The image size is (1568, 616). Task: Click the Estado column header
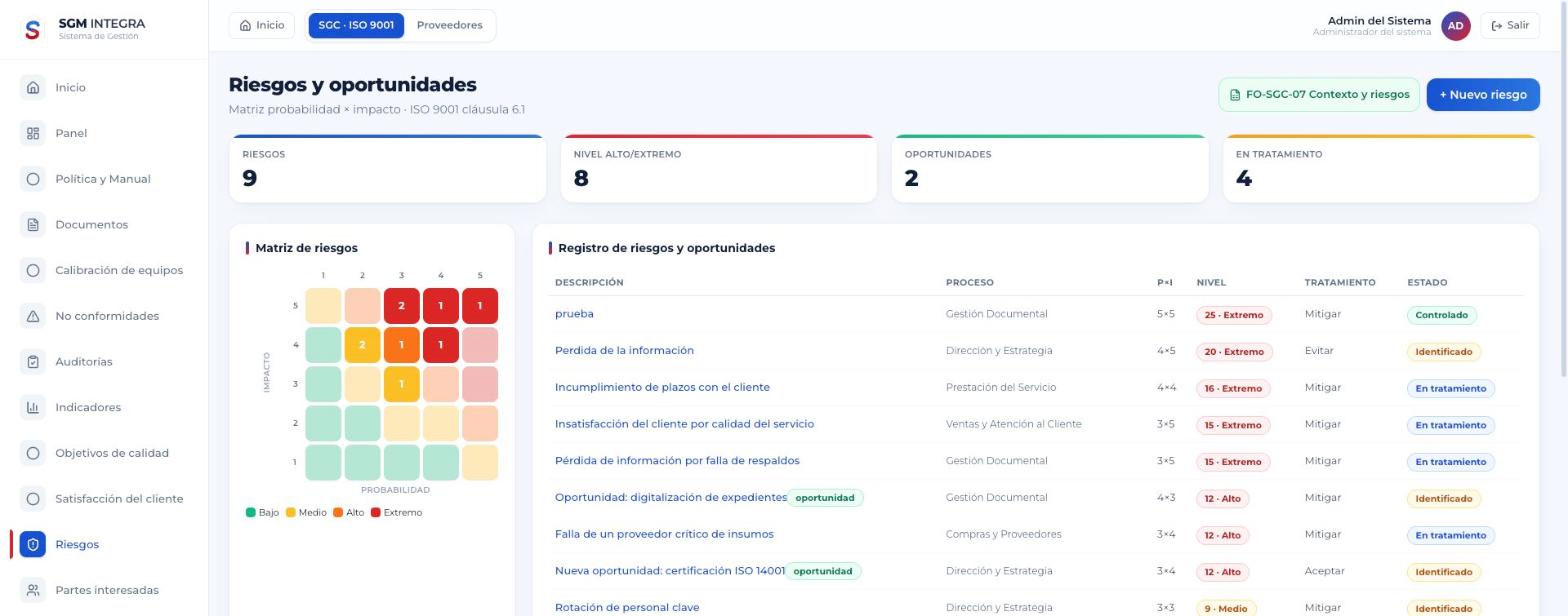pyautogui.click(x=1427, y=282)
